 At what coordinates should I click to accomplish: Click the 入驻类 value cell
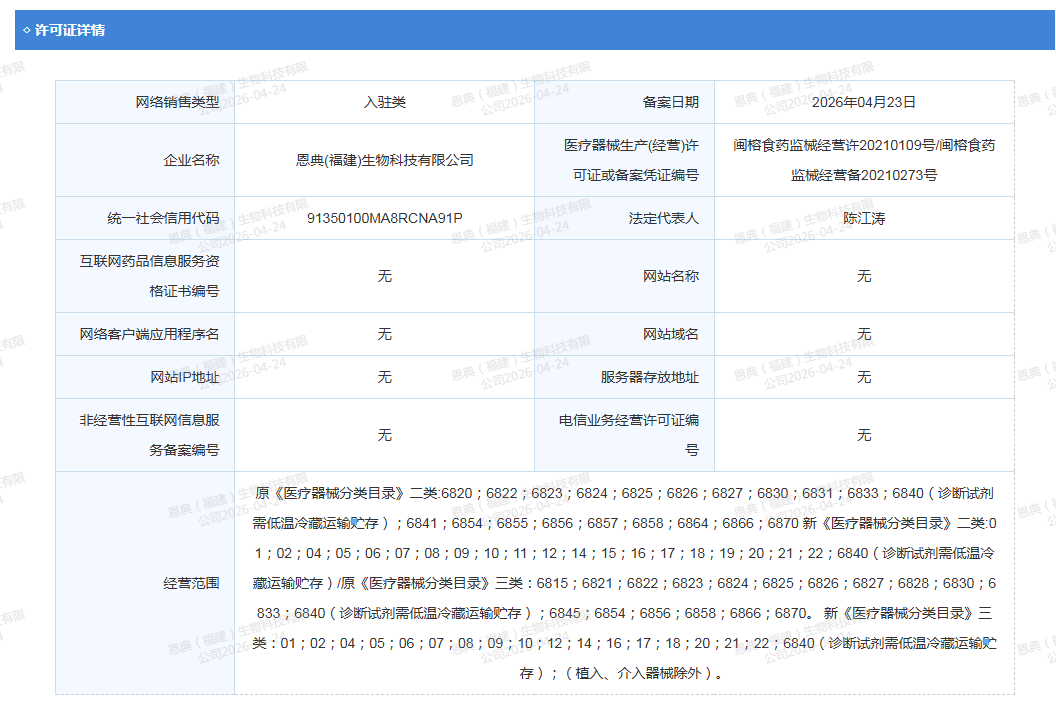[x=384, y=102]
